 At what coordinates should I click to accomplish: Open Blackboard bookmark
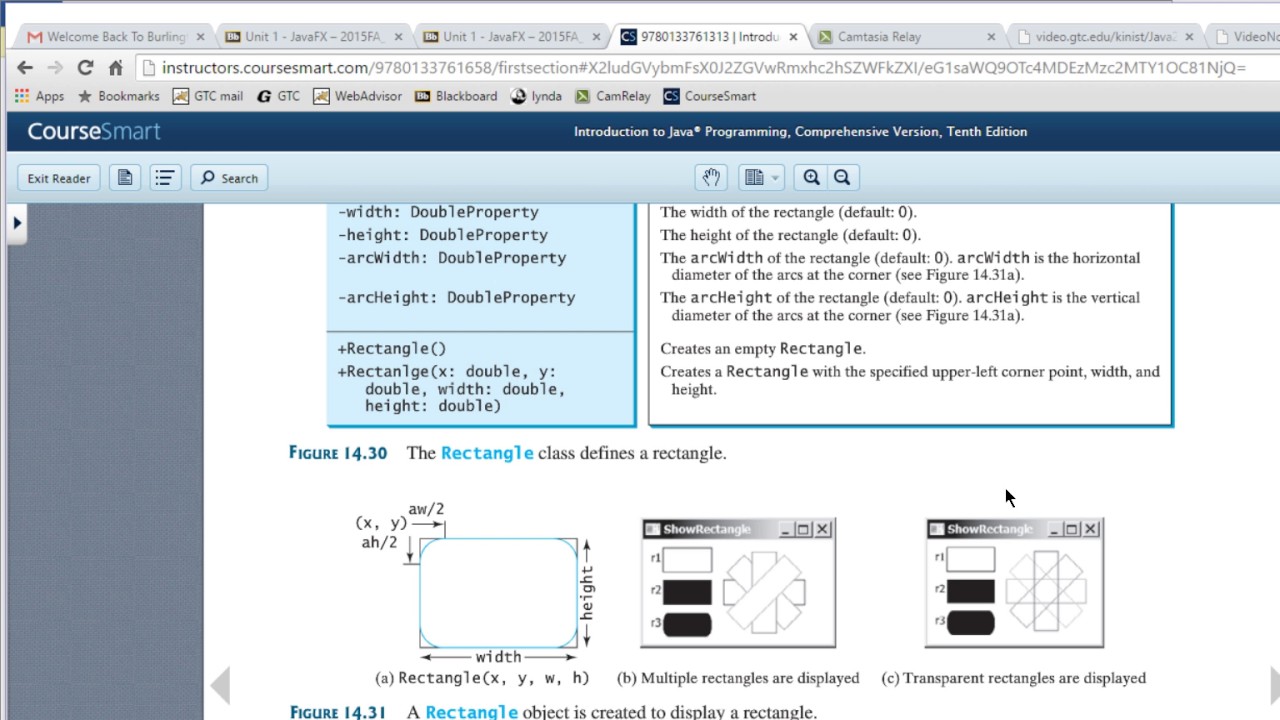455,96
